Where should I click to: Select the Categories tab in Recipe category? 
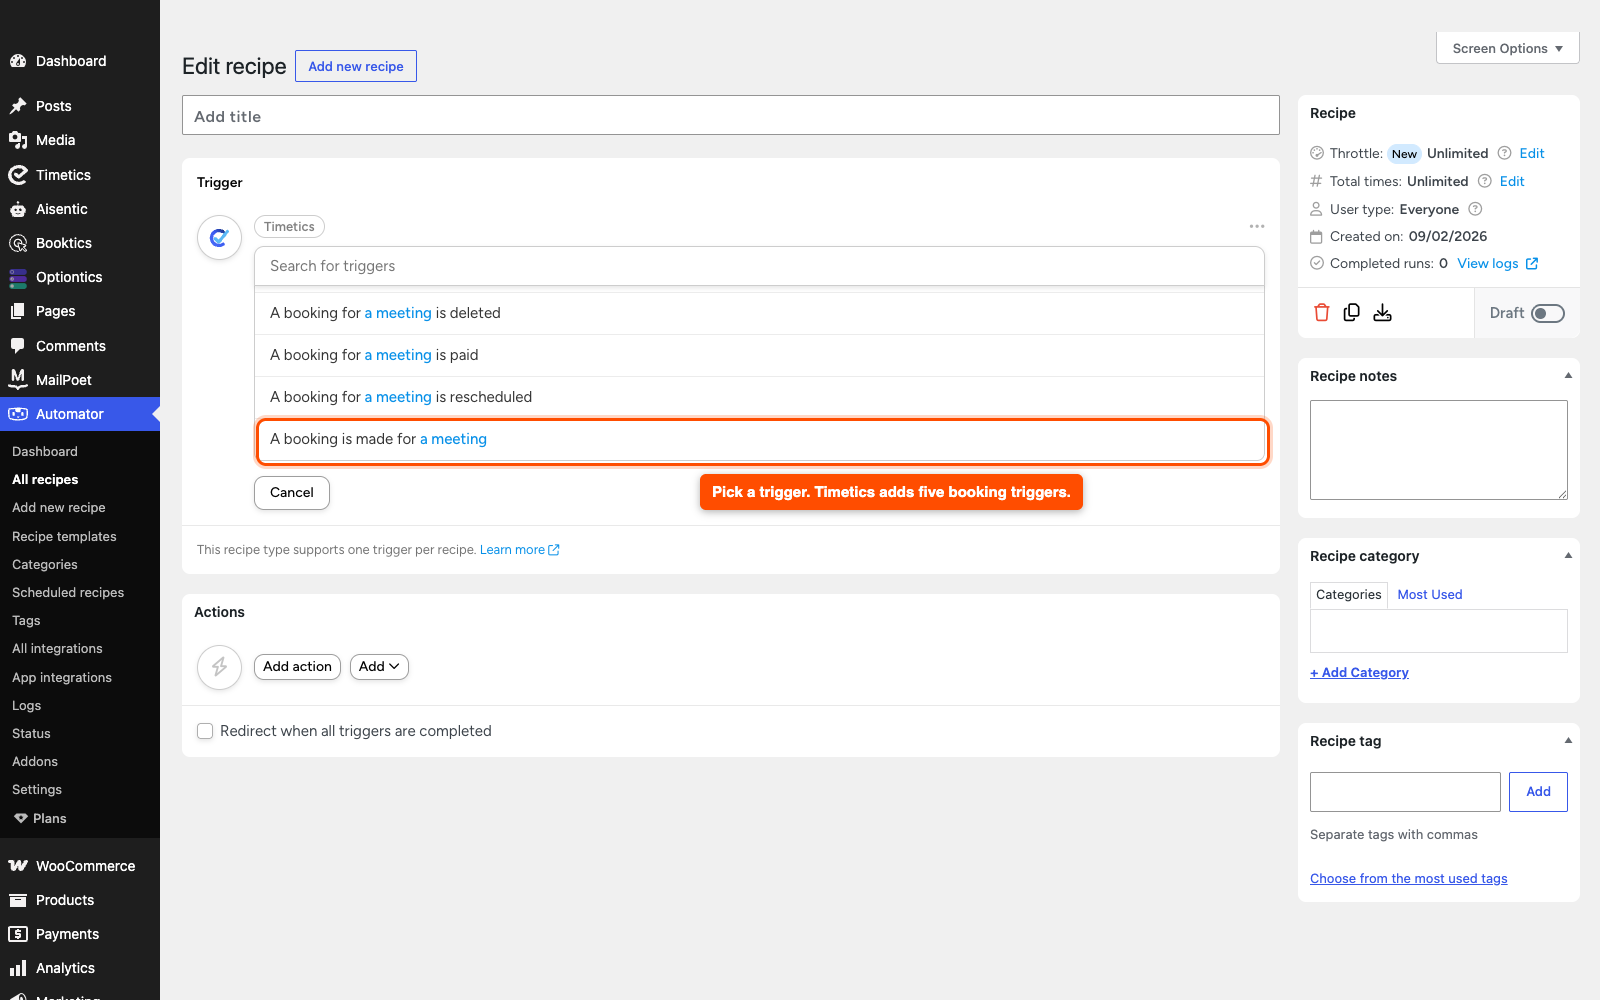pyautogui.click(x=1349, y=595)
